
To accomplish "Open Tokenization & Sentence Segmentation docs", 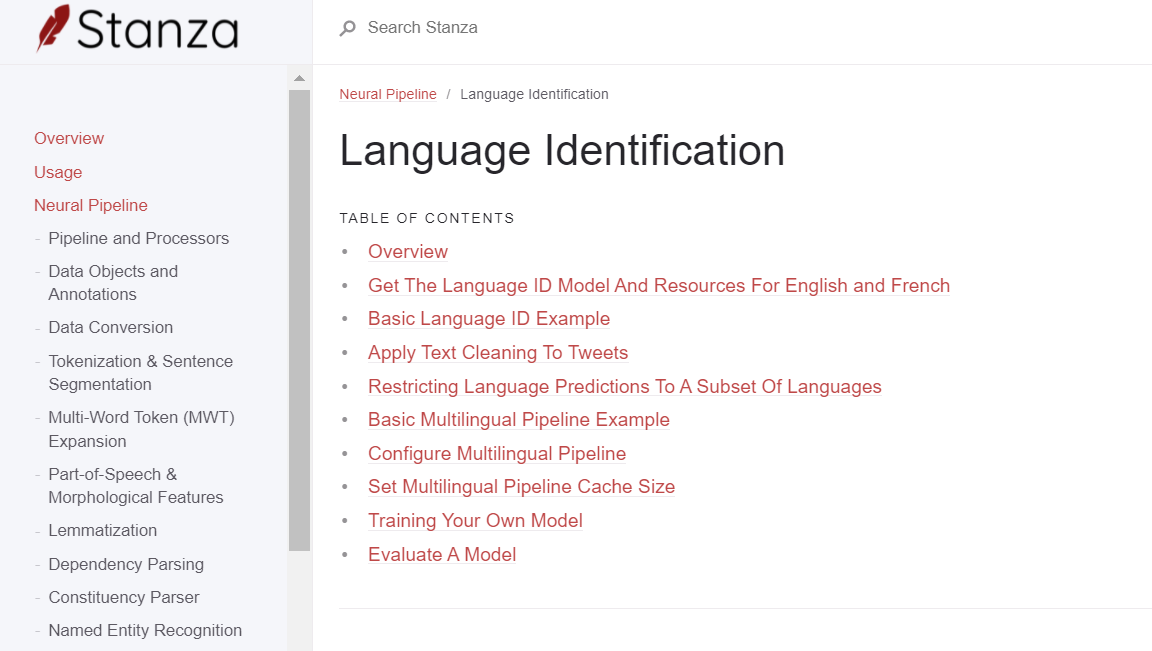I will (140, 372).
